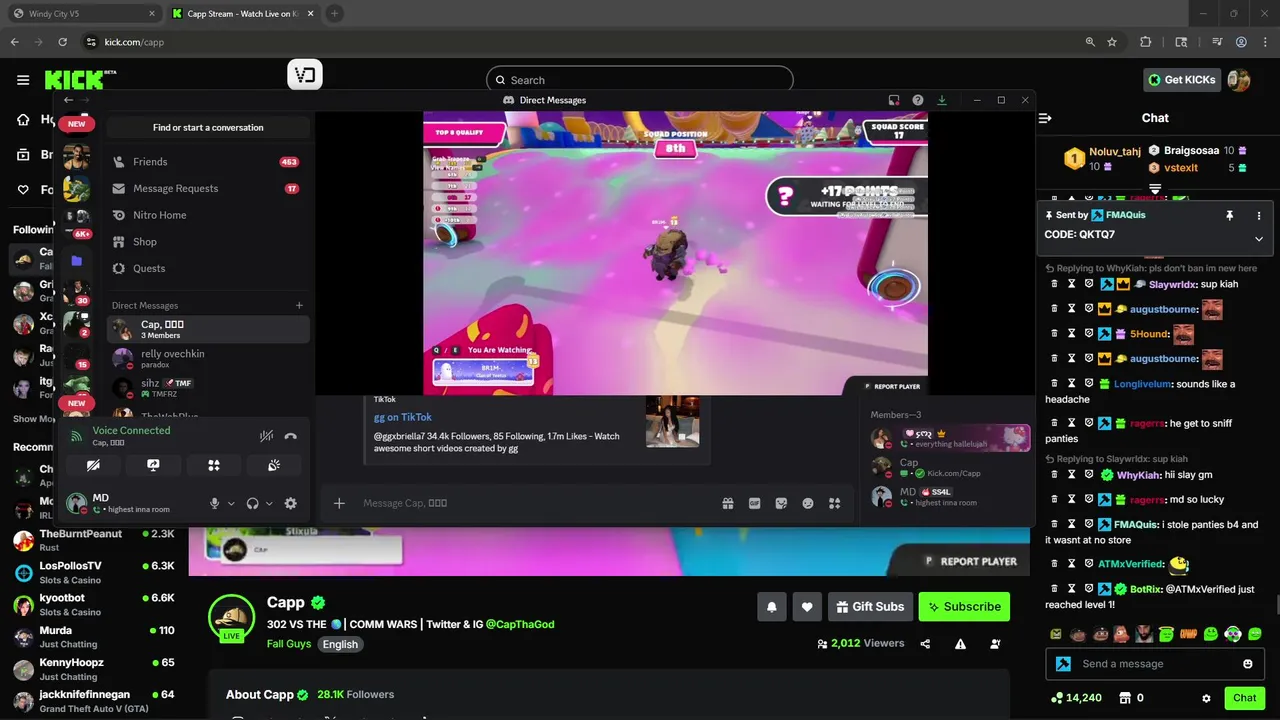Reload the browser page

click(63, 42)
